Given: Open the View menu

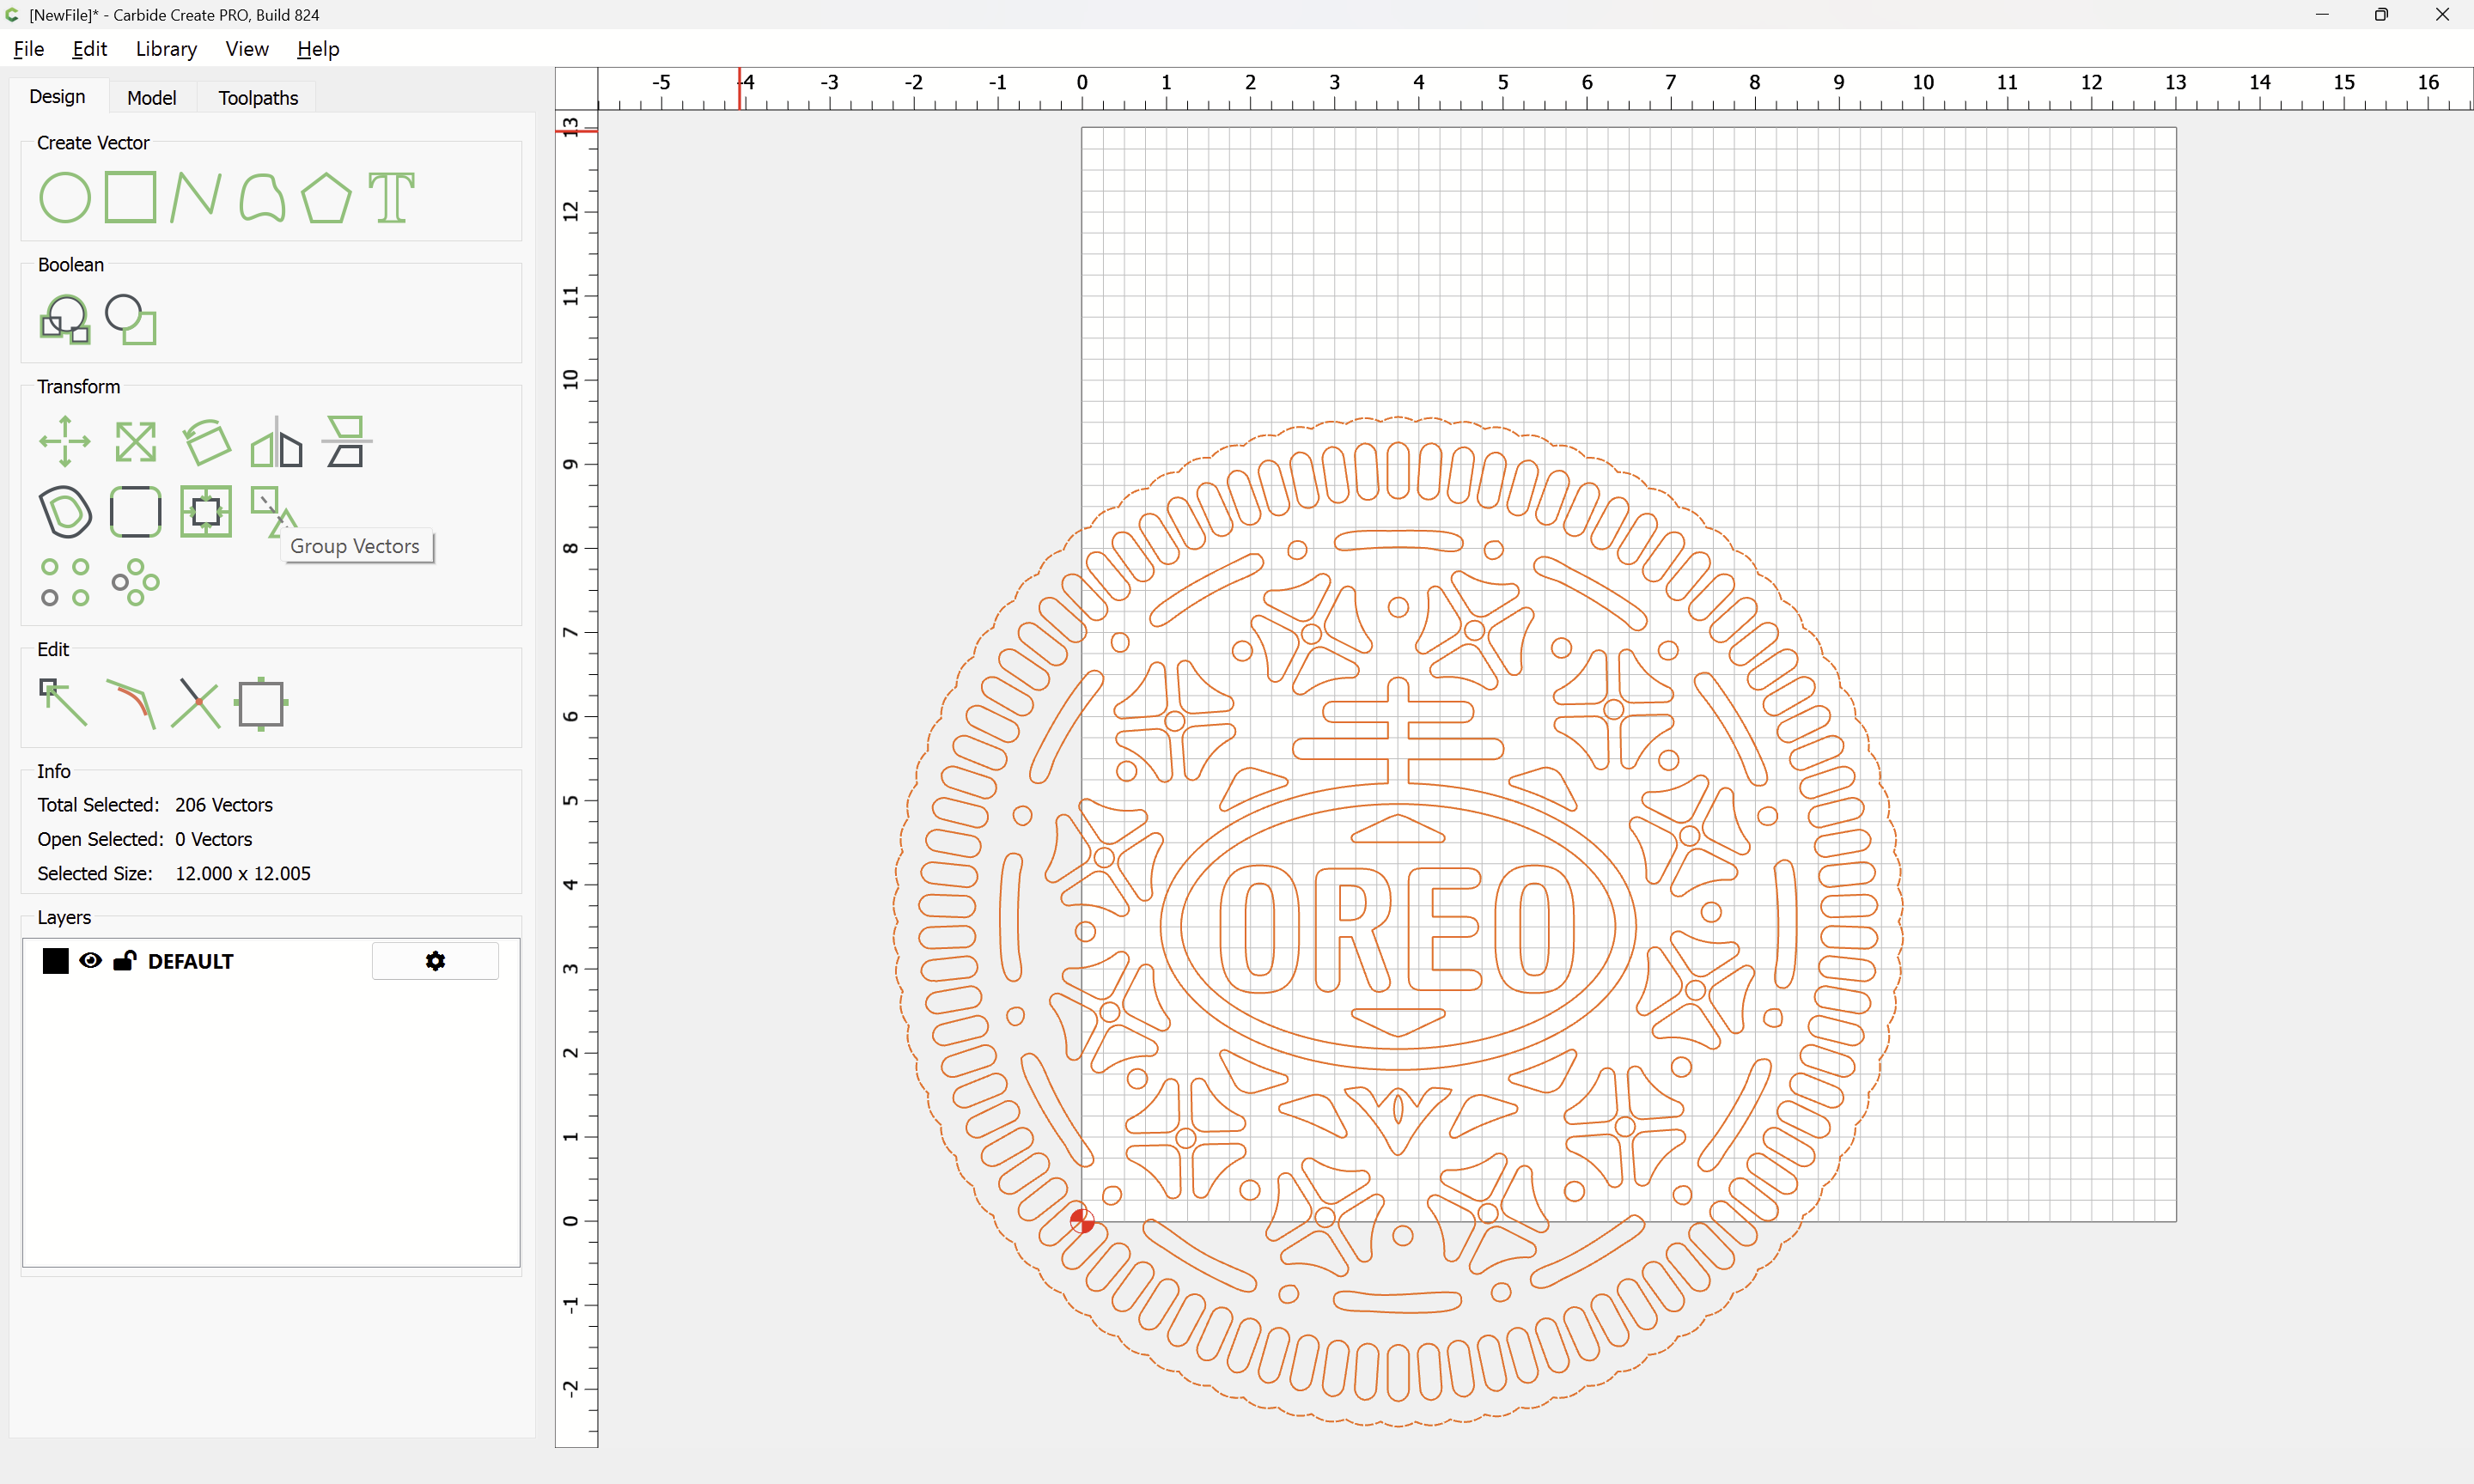Looking at the screenshot, I should 246,49.
